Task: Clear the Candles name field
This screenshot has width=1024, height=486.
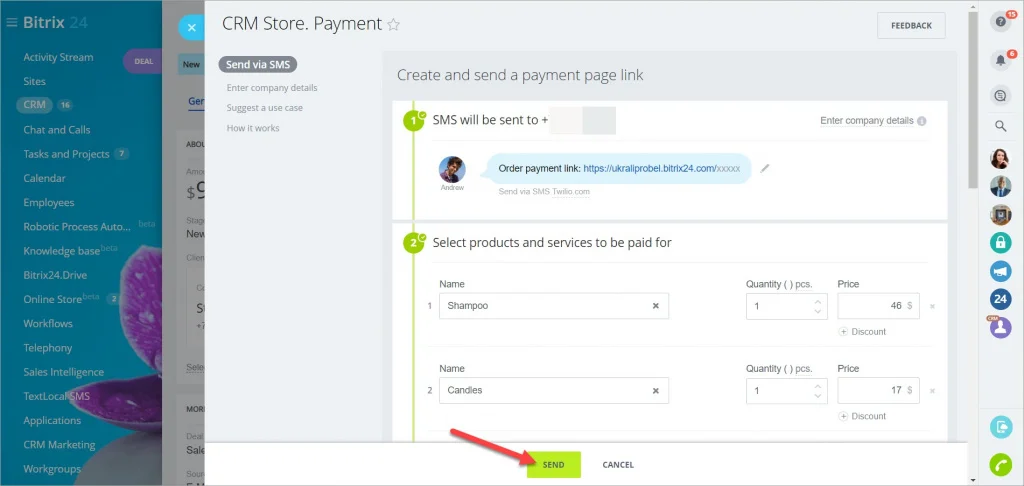Action: pos(656,391)
